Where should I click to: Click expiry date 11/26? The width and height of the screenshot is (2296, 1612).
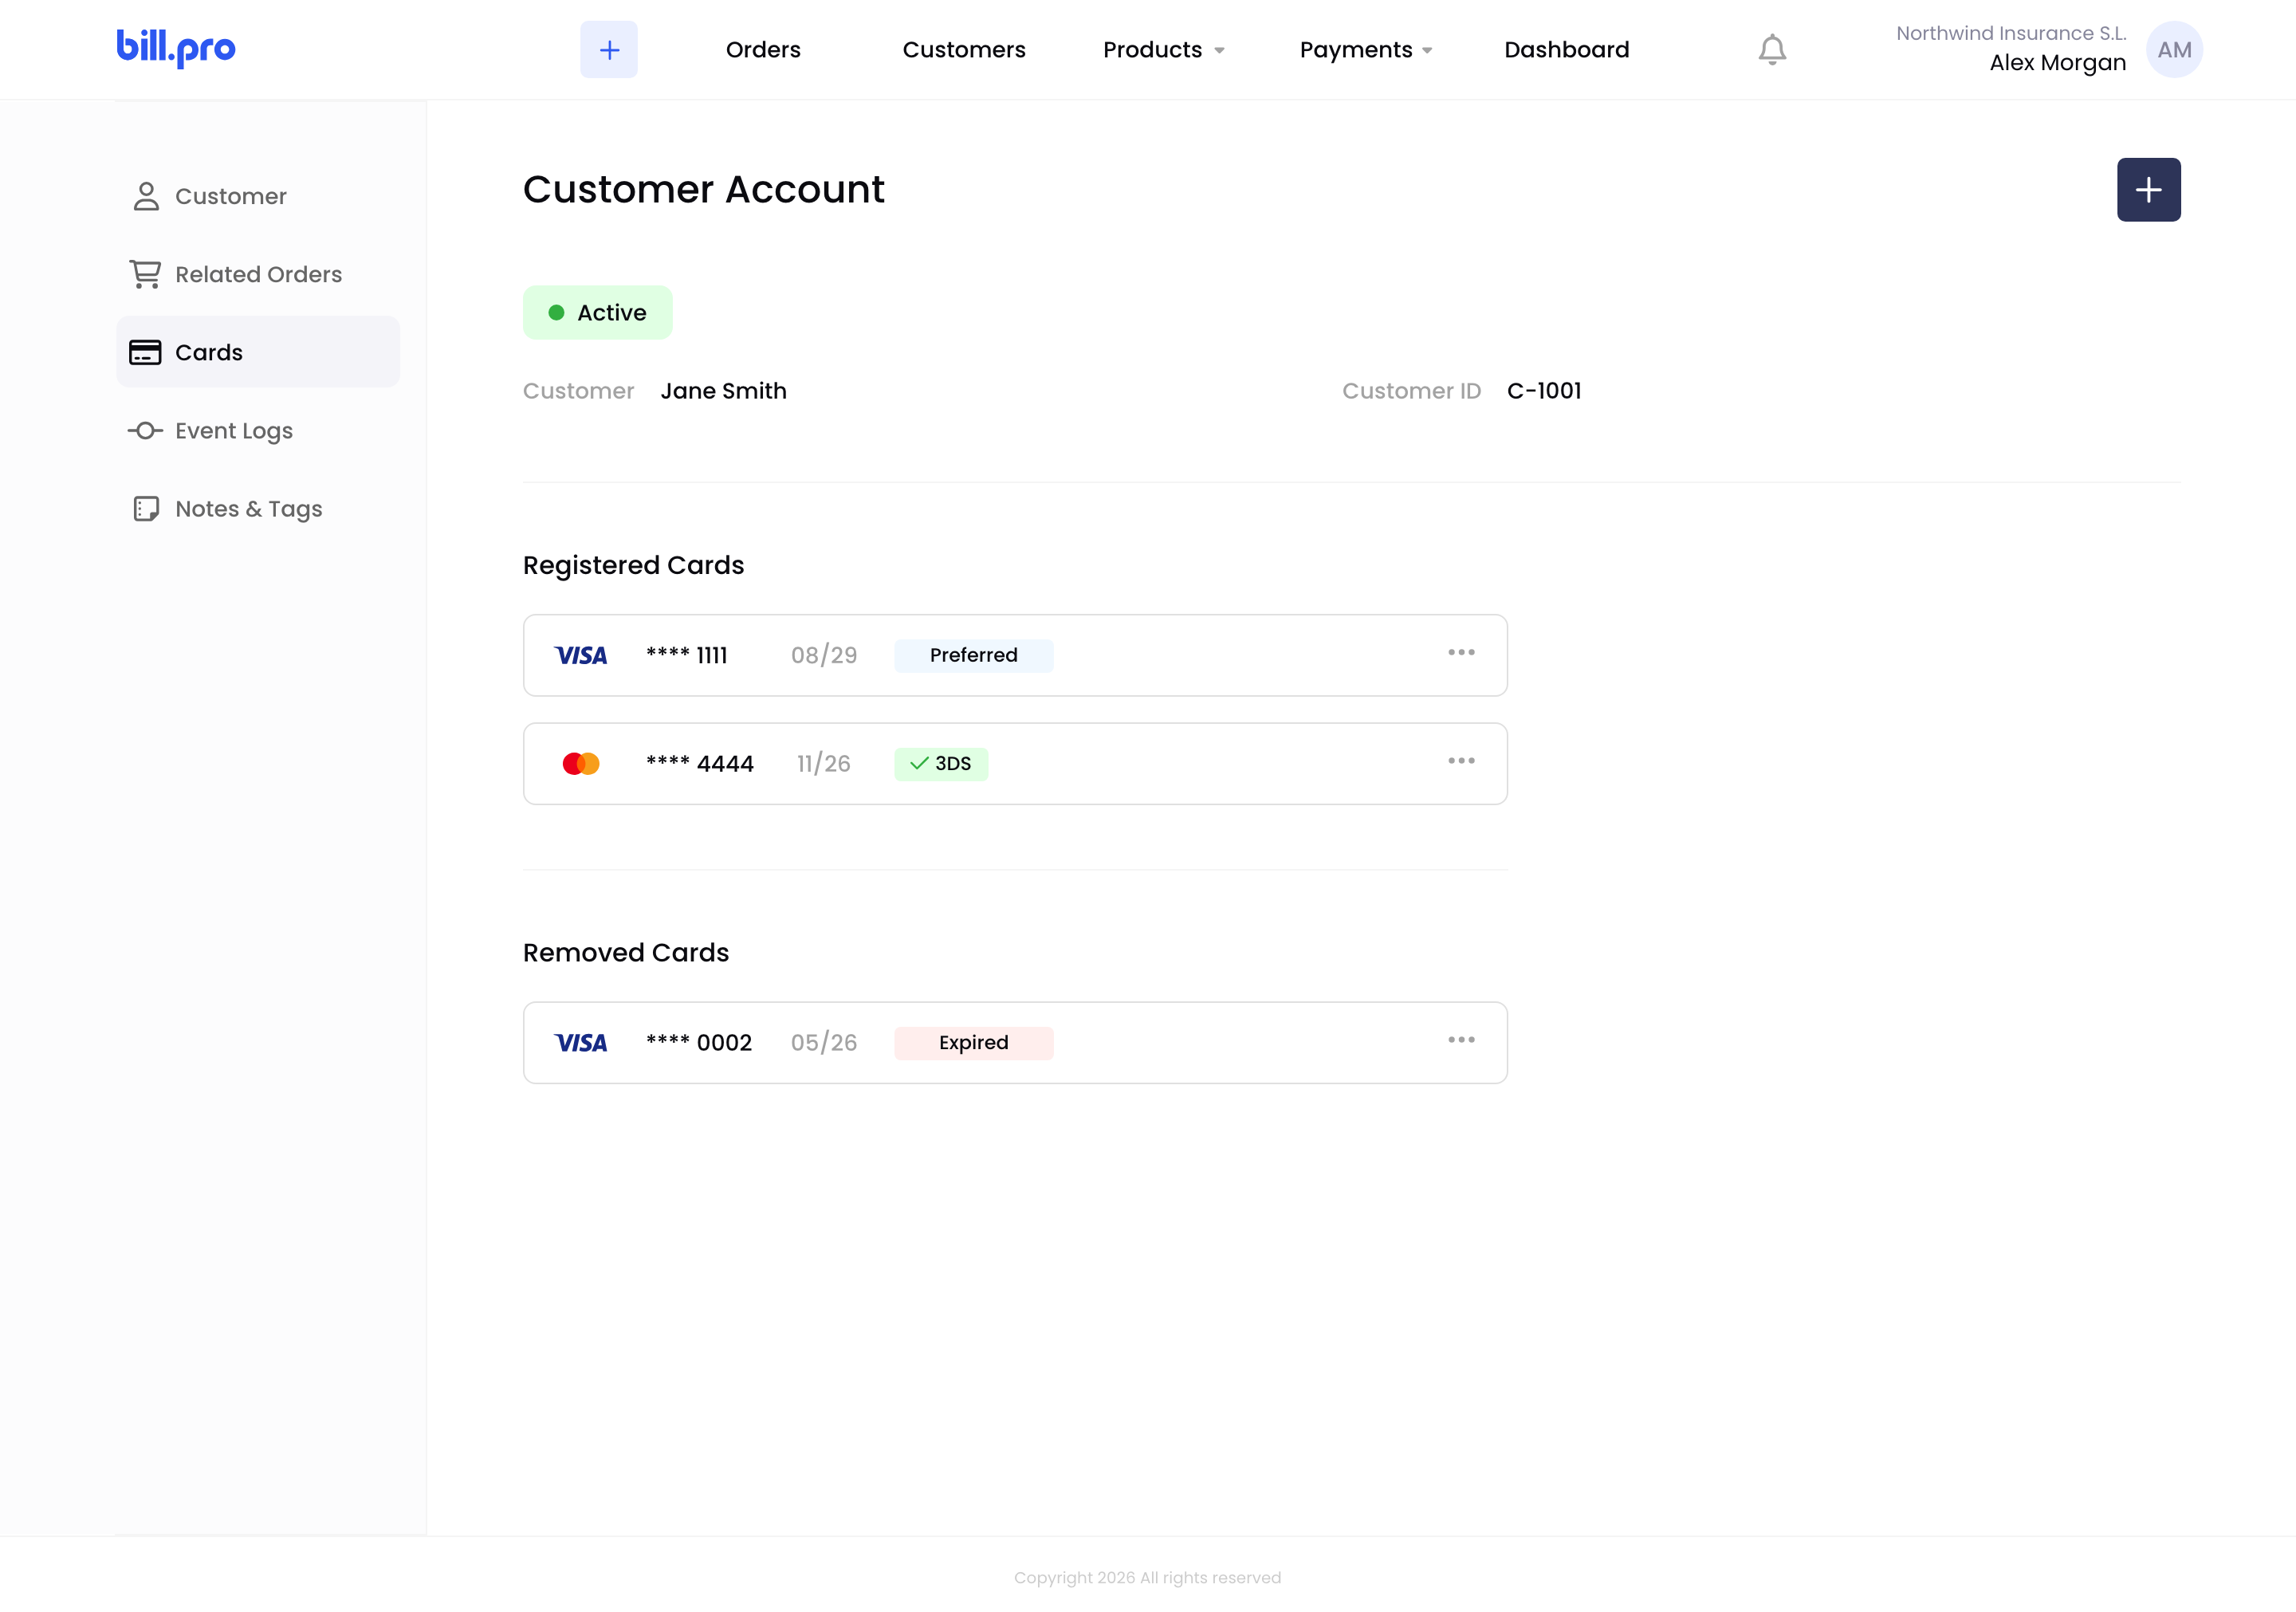[x=824, y=764]
